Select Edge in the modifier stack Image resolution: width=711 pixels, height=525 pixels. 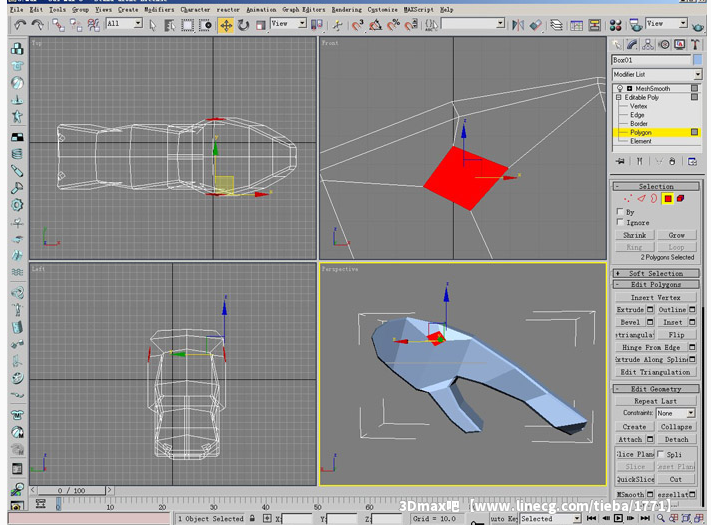[x=637, y=115]
